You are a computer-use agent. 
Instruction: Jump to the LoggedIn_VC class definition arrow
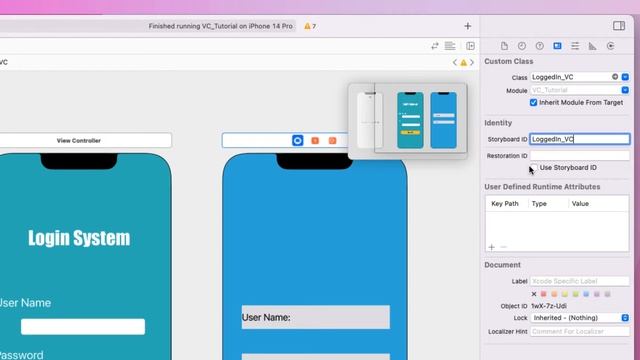click(615, 77)
